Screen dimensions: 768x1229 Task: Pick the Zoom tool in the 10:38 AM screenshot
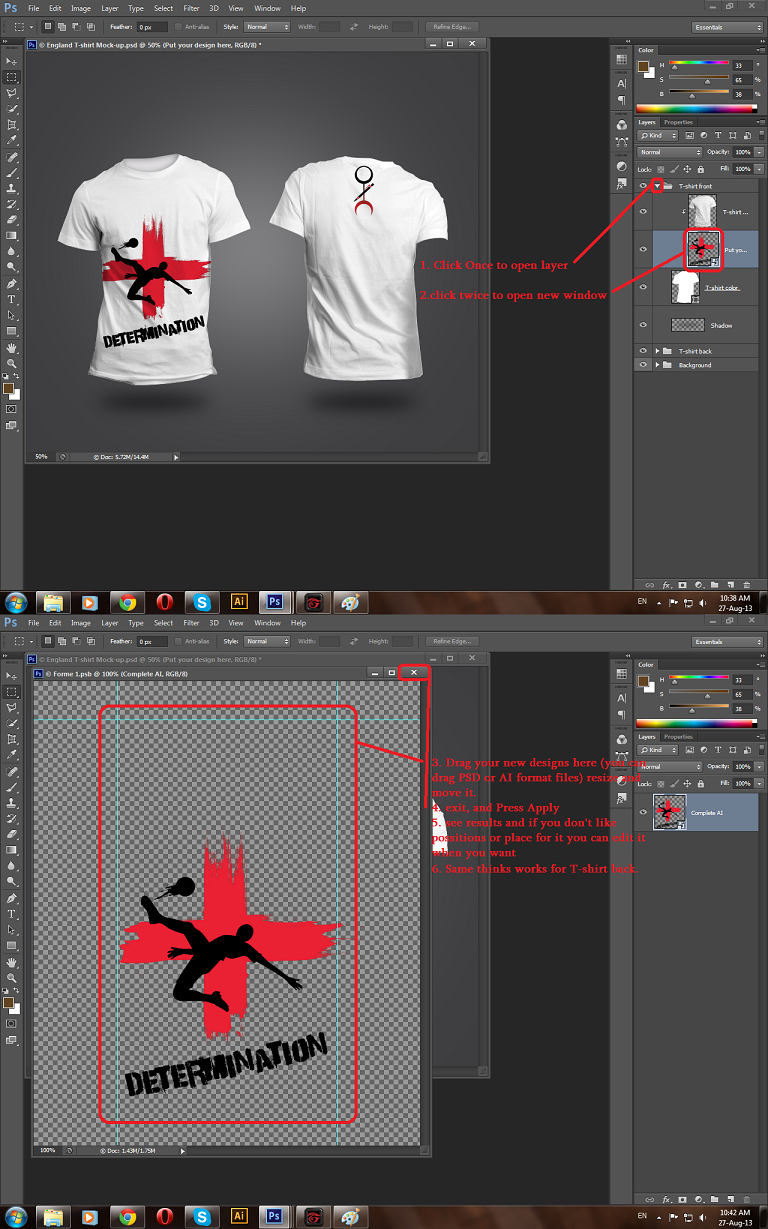pyautogui.click(x=12, y=363)
